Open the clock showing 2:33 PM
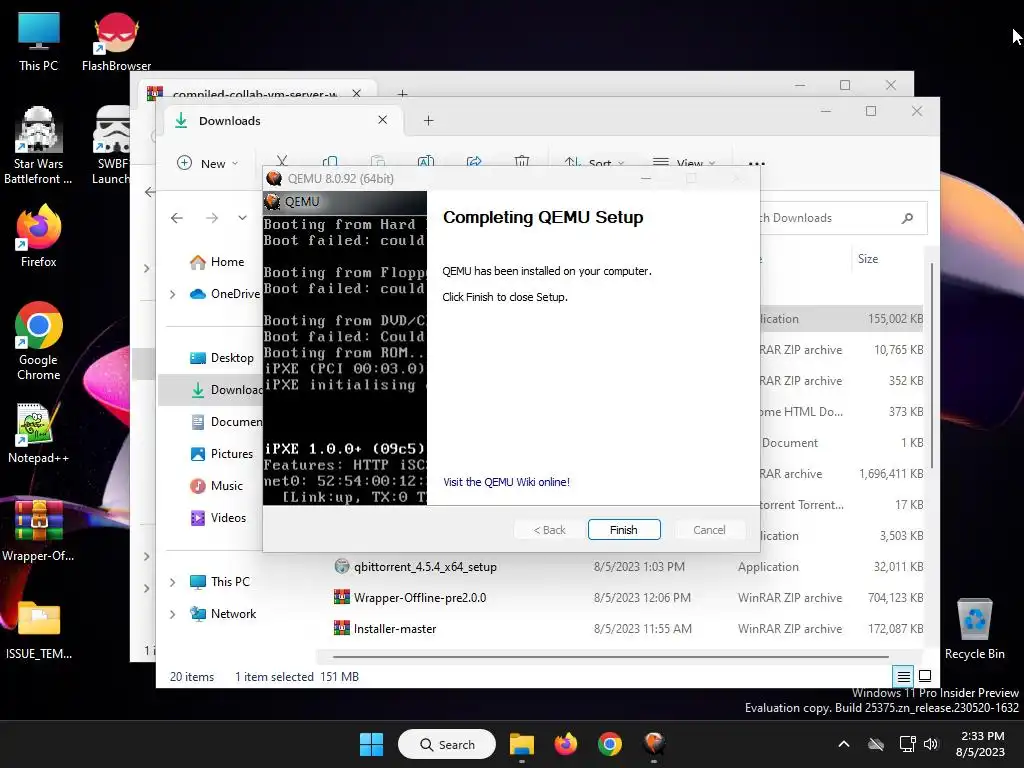Image resolution: width=1024 pixels, height=768 pixels. click(x=980, y=744)
